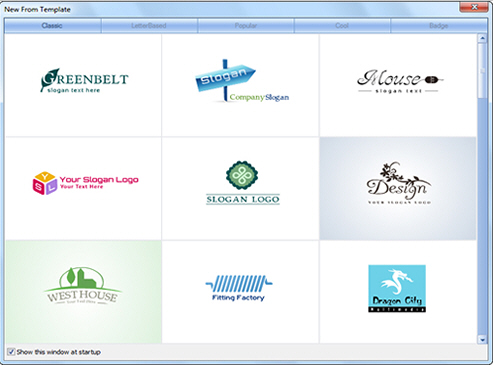The width and height of the screenshot is (493, 365).
Task: Switch to the Badge tab
Action: (439, 26)
